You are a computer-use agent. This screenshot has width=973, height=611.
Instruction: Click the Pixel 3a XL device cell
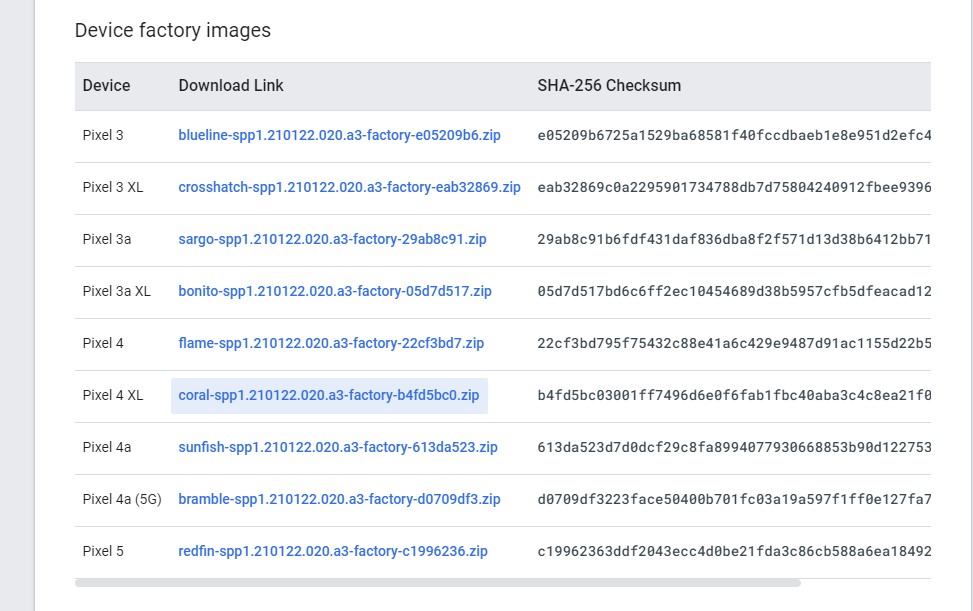click(116, 291)
